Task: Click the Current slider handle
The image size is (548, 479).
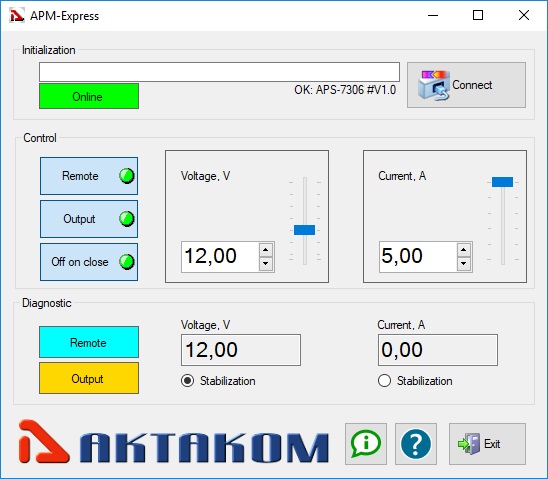Action: (502, 182)
